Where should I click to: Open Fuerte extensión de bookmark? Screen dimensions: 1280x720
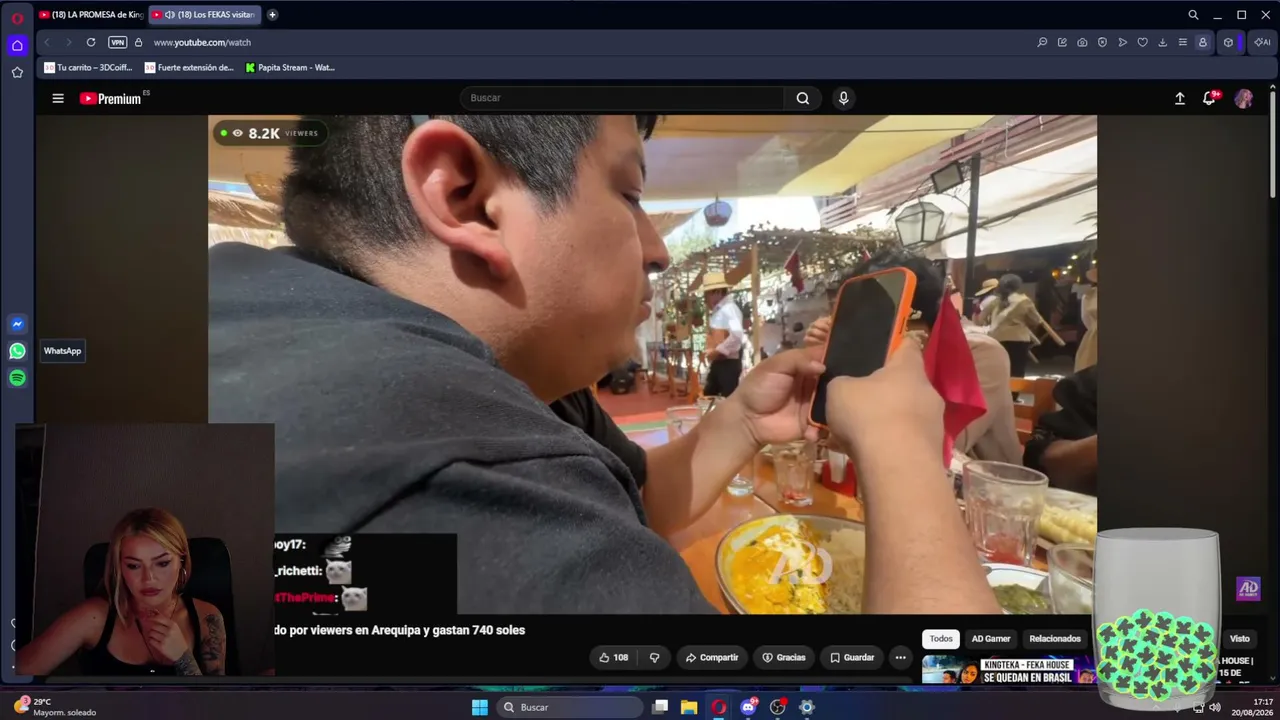click(x=189, y=68)
